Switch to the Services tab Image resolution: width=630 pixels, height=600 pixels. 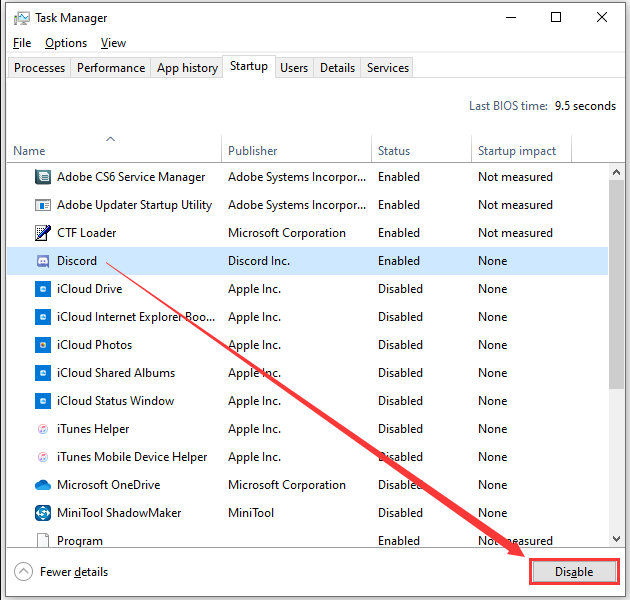(388, 68)
